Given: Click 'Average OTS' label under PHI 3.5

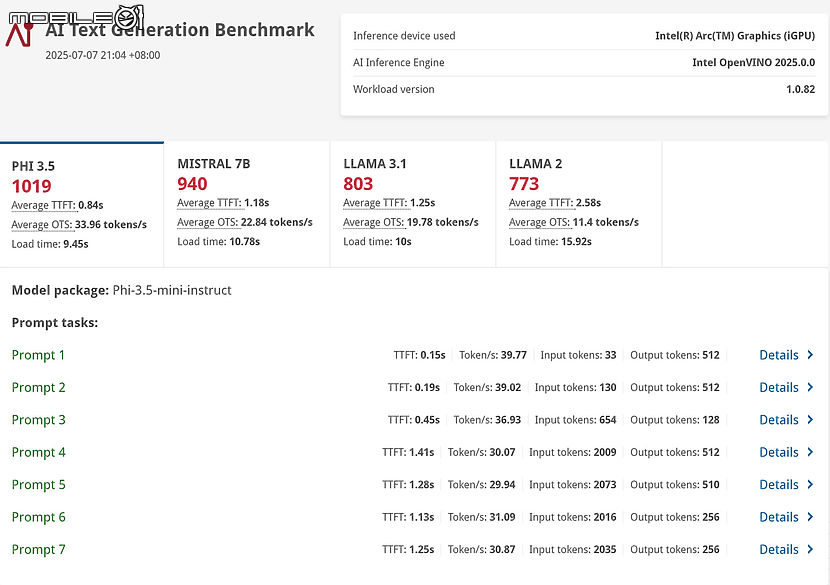Looking at the screenshot, I should coord(42,225).
